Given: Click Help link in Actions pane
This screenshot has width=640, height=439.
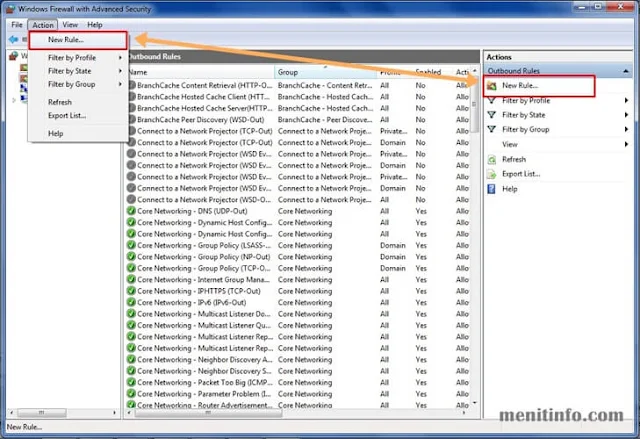Looking at the screenshot, I should point(509,189).
